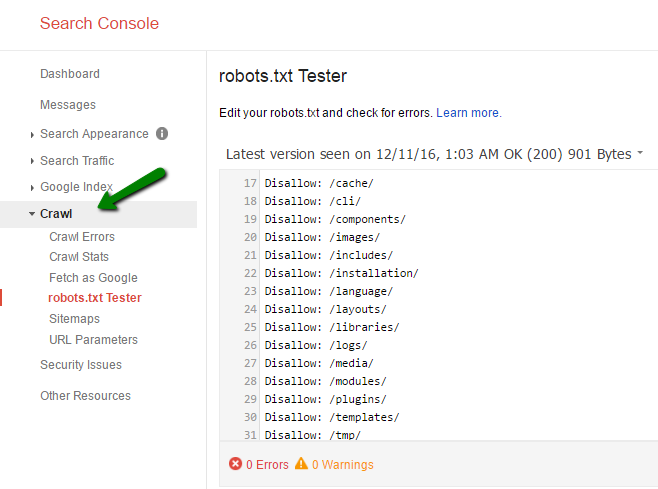This screenshot has width=658, height=489.
Task: Click line Disallow: /images/
Action: [322, 238]
